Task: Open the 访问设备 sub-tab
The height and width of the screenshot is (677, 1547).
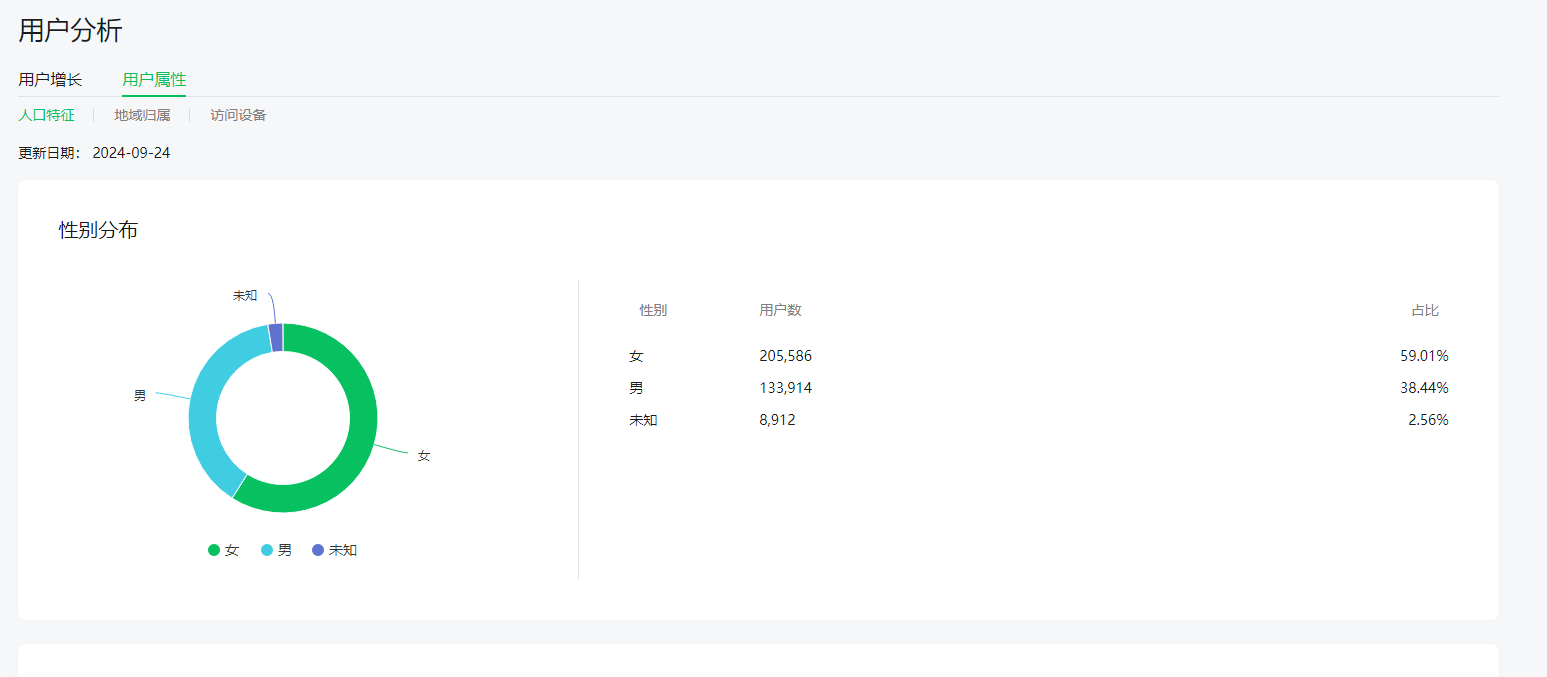Action: point(238,115)
